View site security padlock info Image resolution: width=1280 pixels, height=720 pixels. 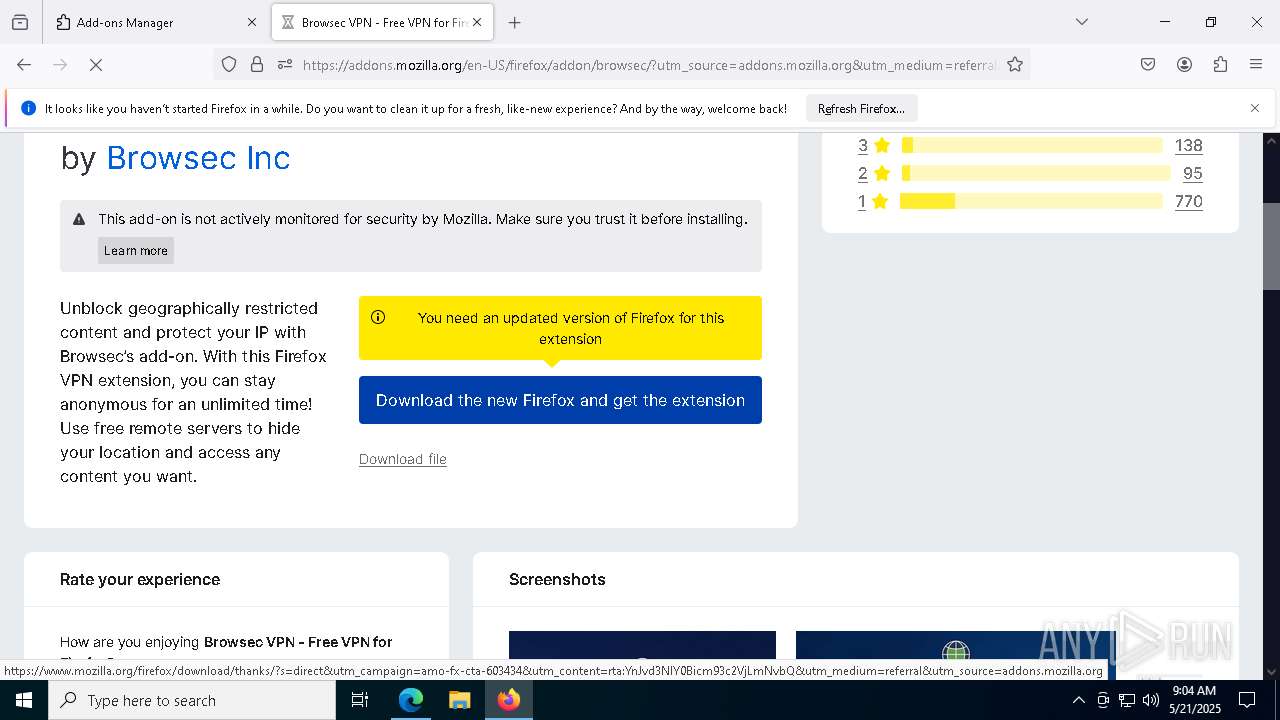(x=257, y=64)
